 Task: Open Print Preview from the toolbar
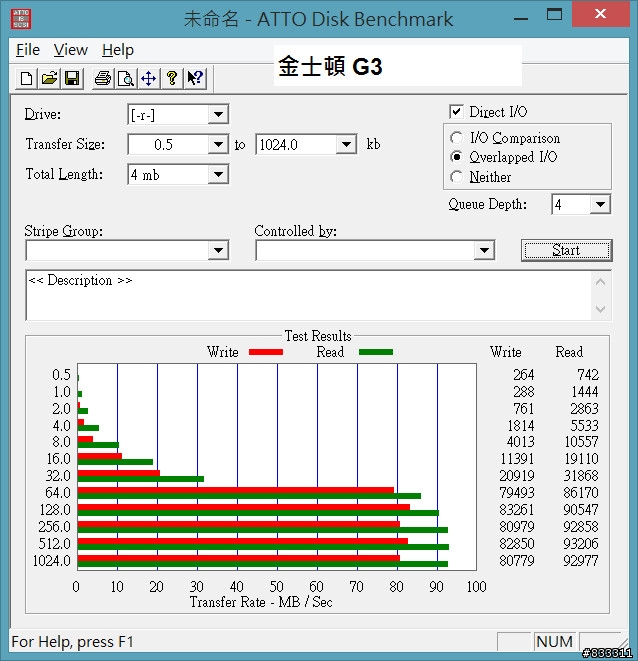pyautogui.click(x=126, y=78)
